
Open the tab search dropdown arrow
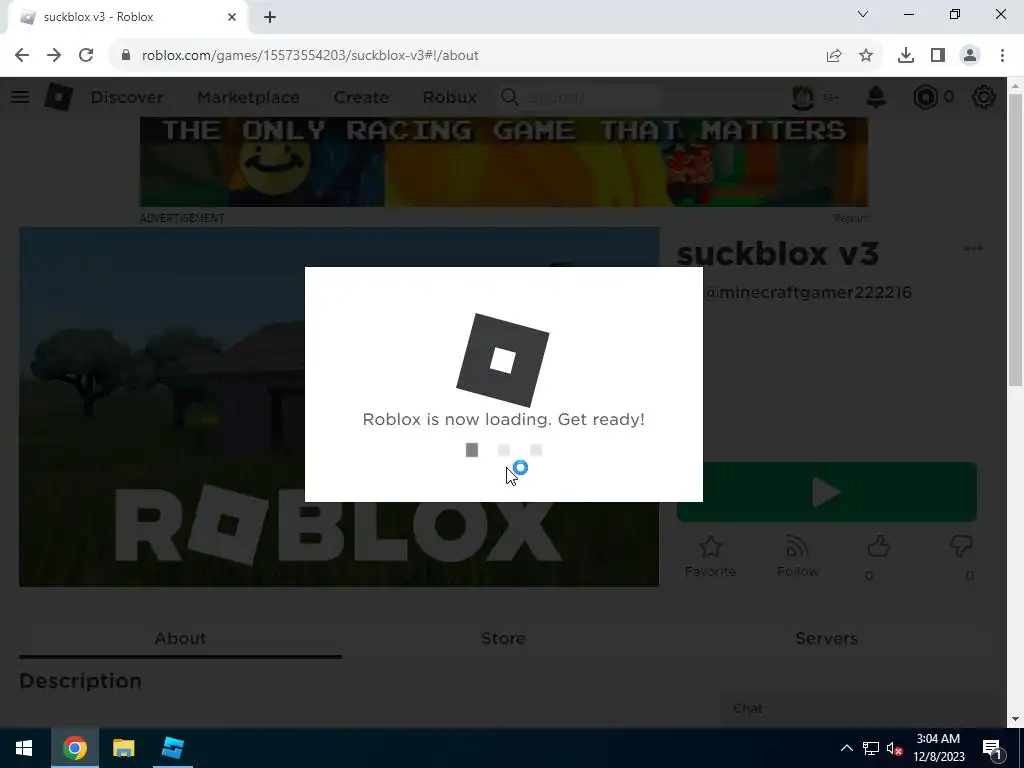pos(863,14)
